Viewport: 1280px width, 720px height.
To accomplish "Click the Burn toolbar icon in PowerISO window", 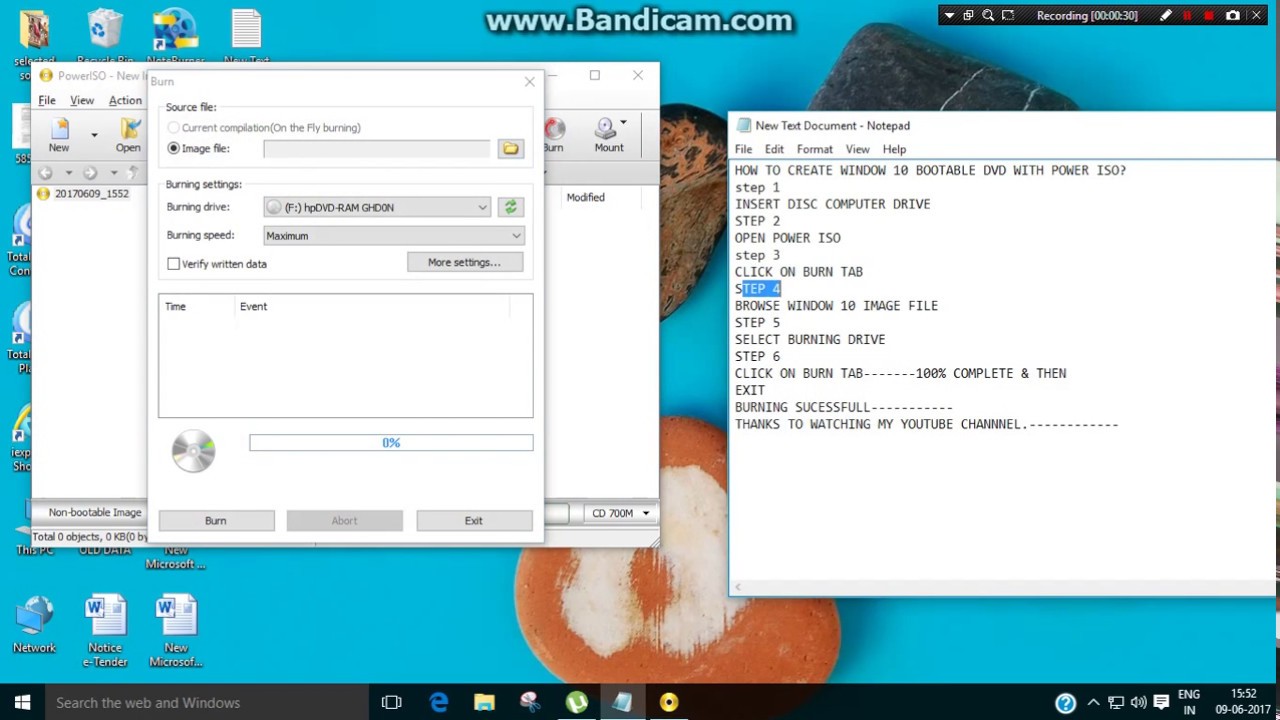I will 553,135.
